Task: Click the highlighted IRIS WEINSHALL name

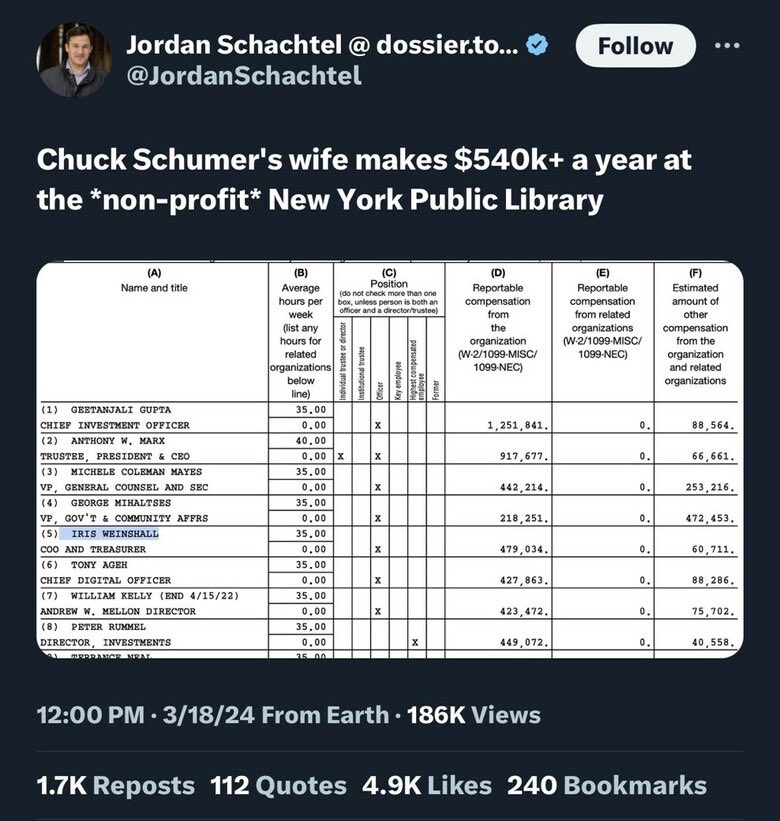Action: coord(115,534)
